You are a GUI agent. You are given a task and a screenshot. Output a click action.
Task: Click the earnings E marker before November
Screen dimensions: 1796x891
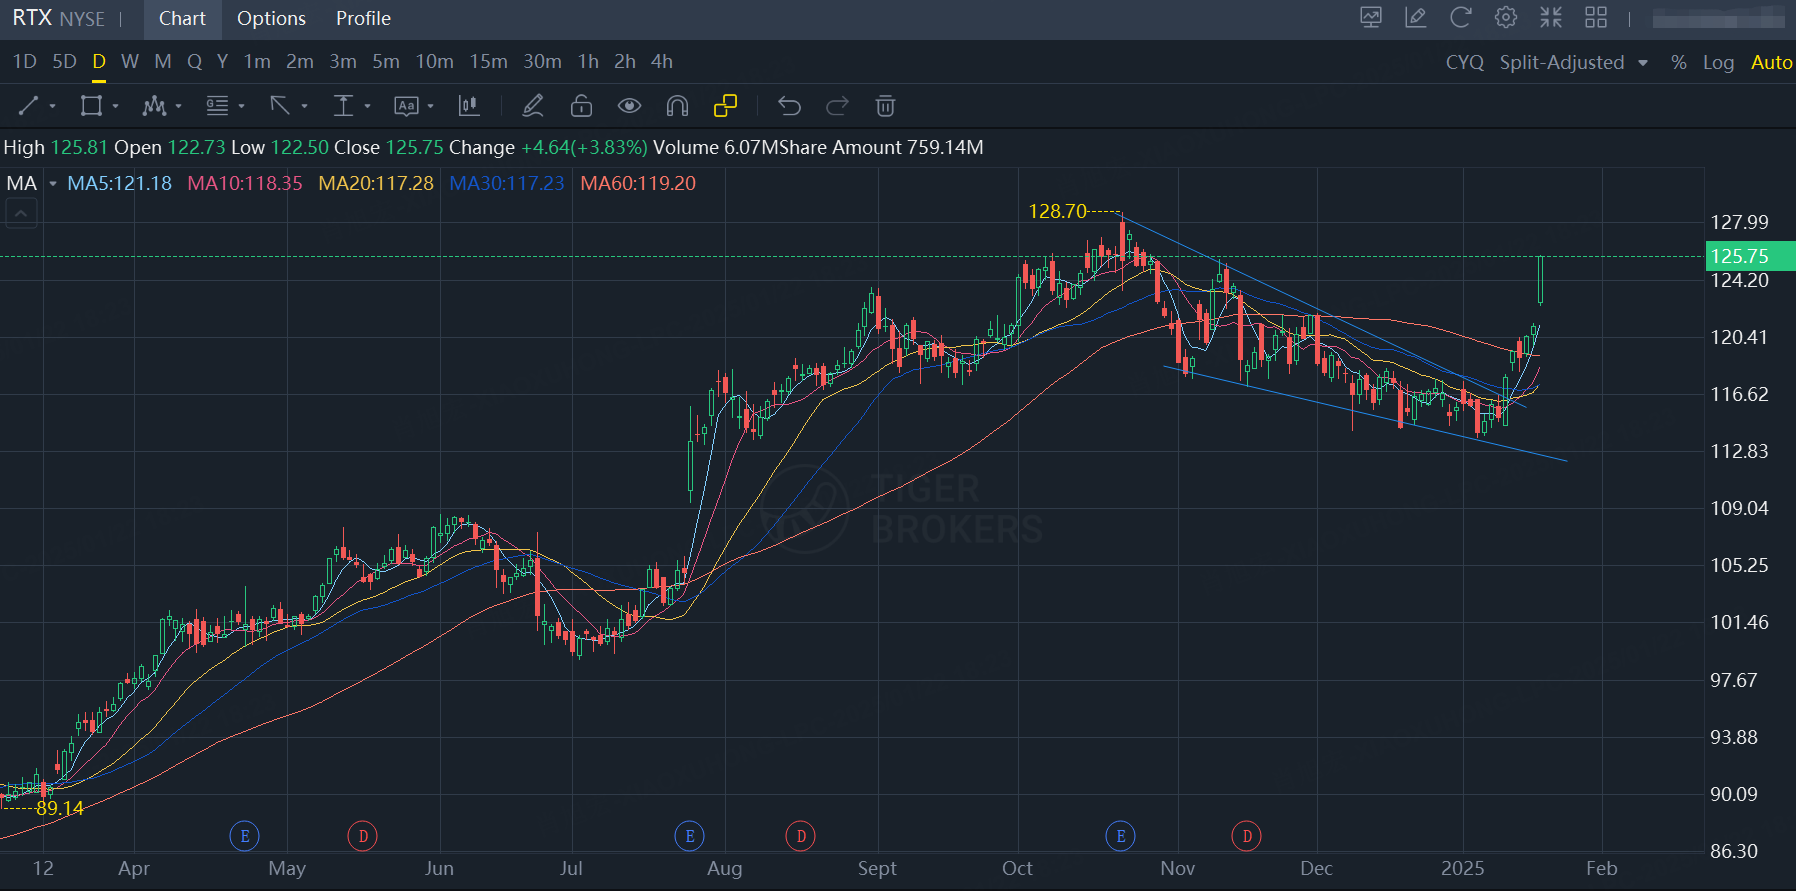[x=1121, y=836]
